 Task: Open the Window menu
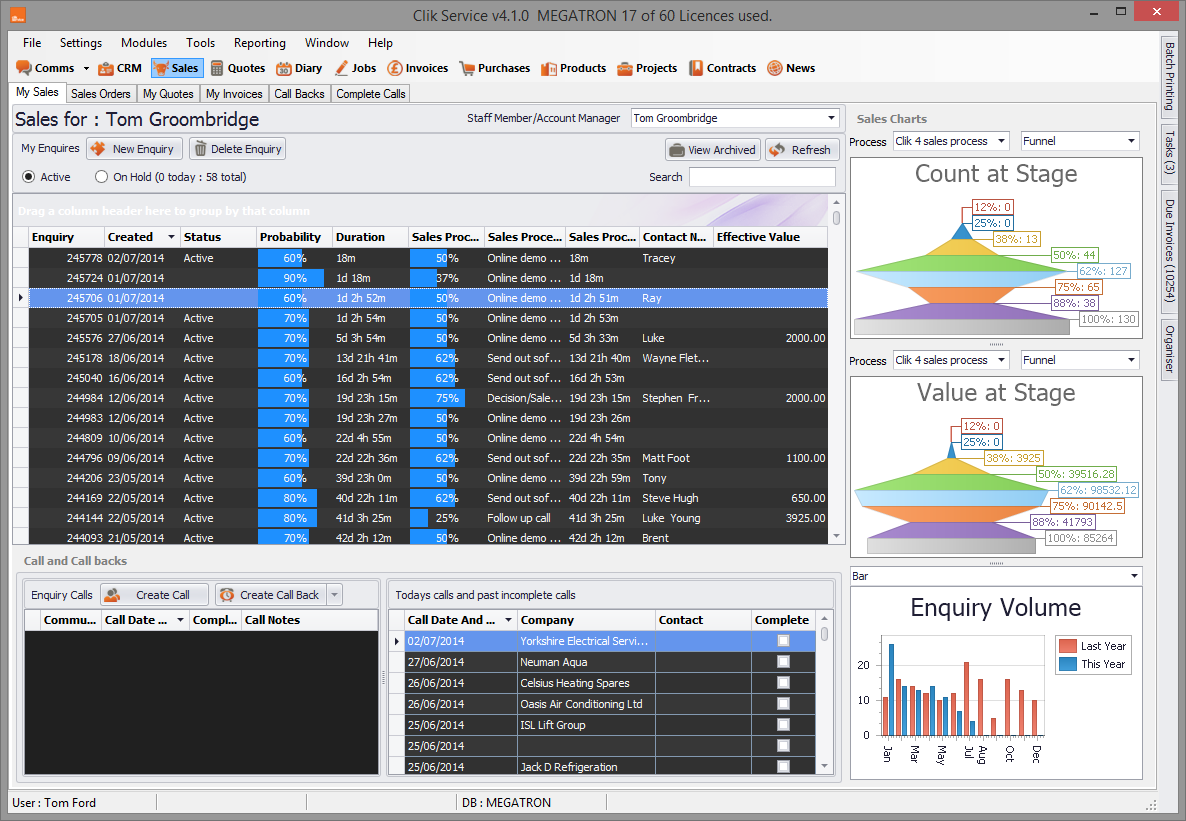pos(327,43)
